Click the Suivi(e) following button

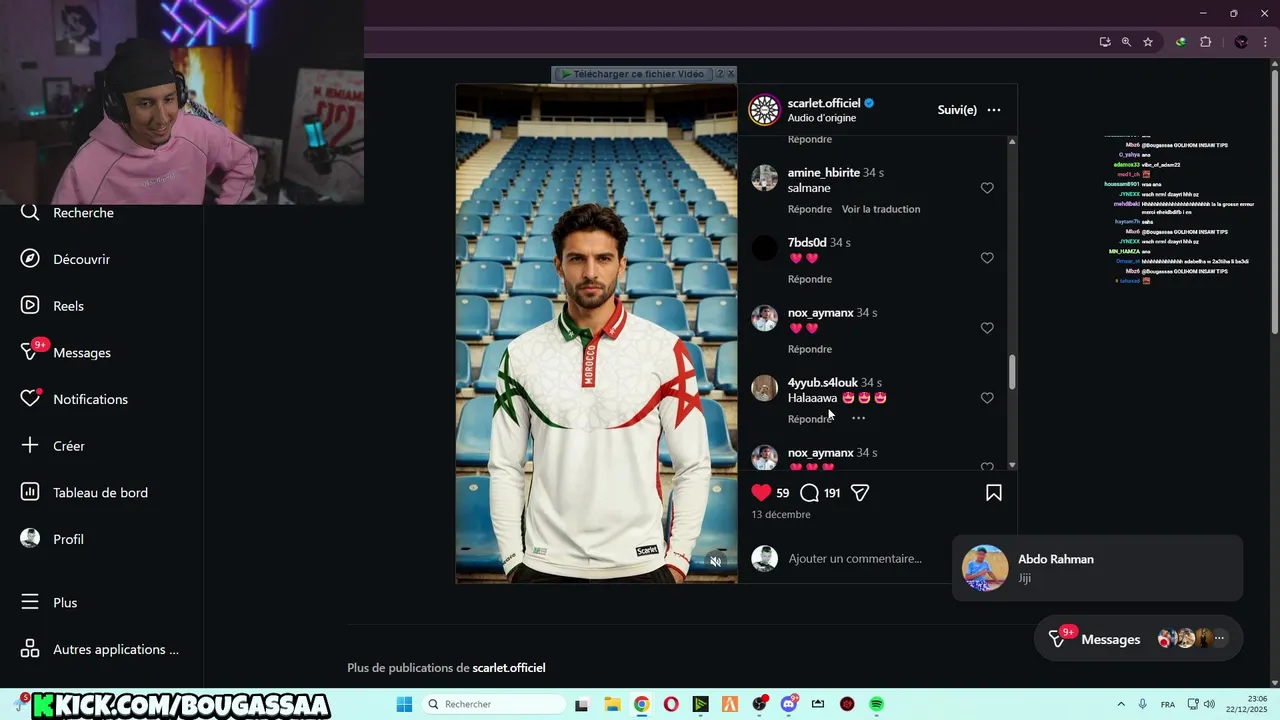tap(957, 110)
